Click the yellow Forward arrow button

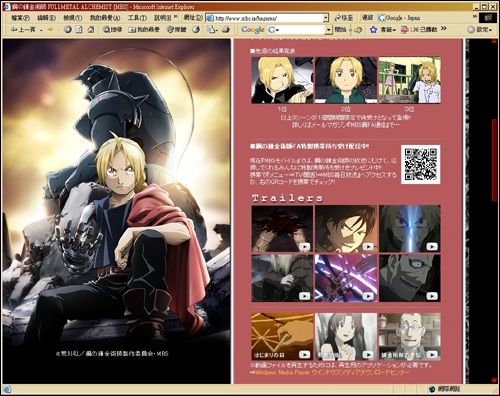click(x=50, y=30)
